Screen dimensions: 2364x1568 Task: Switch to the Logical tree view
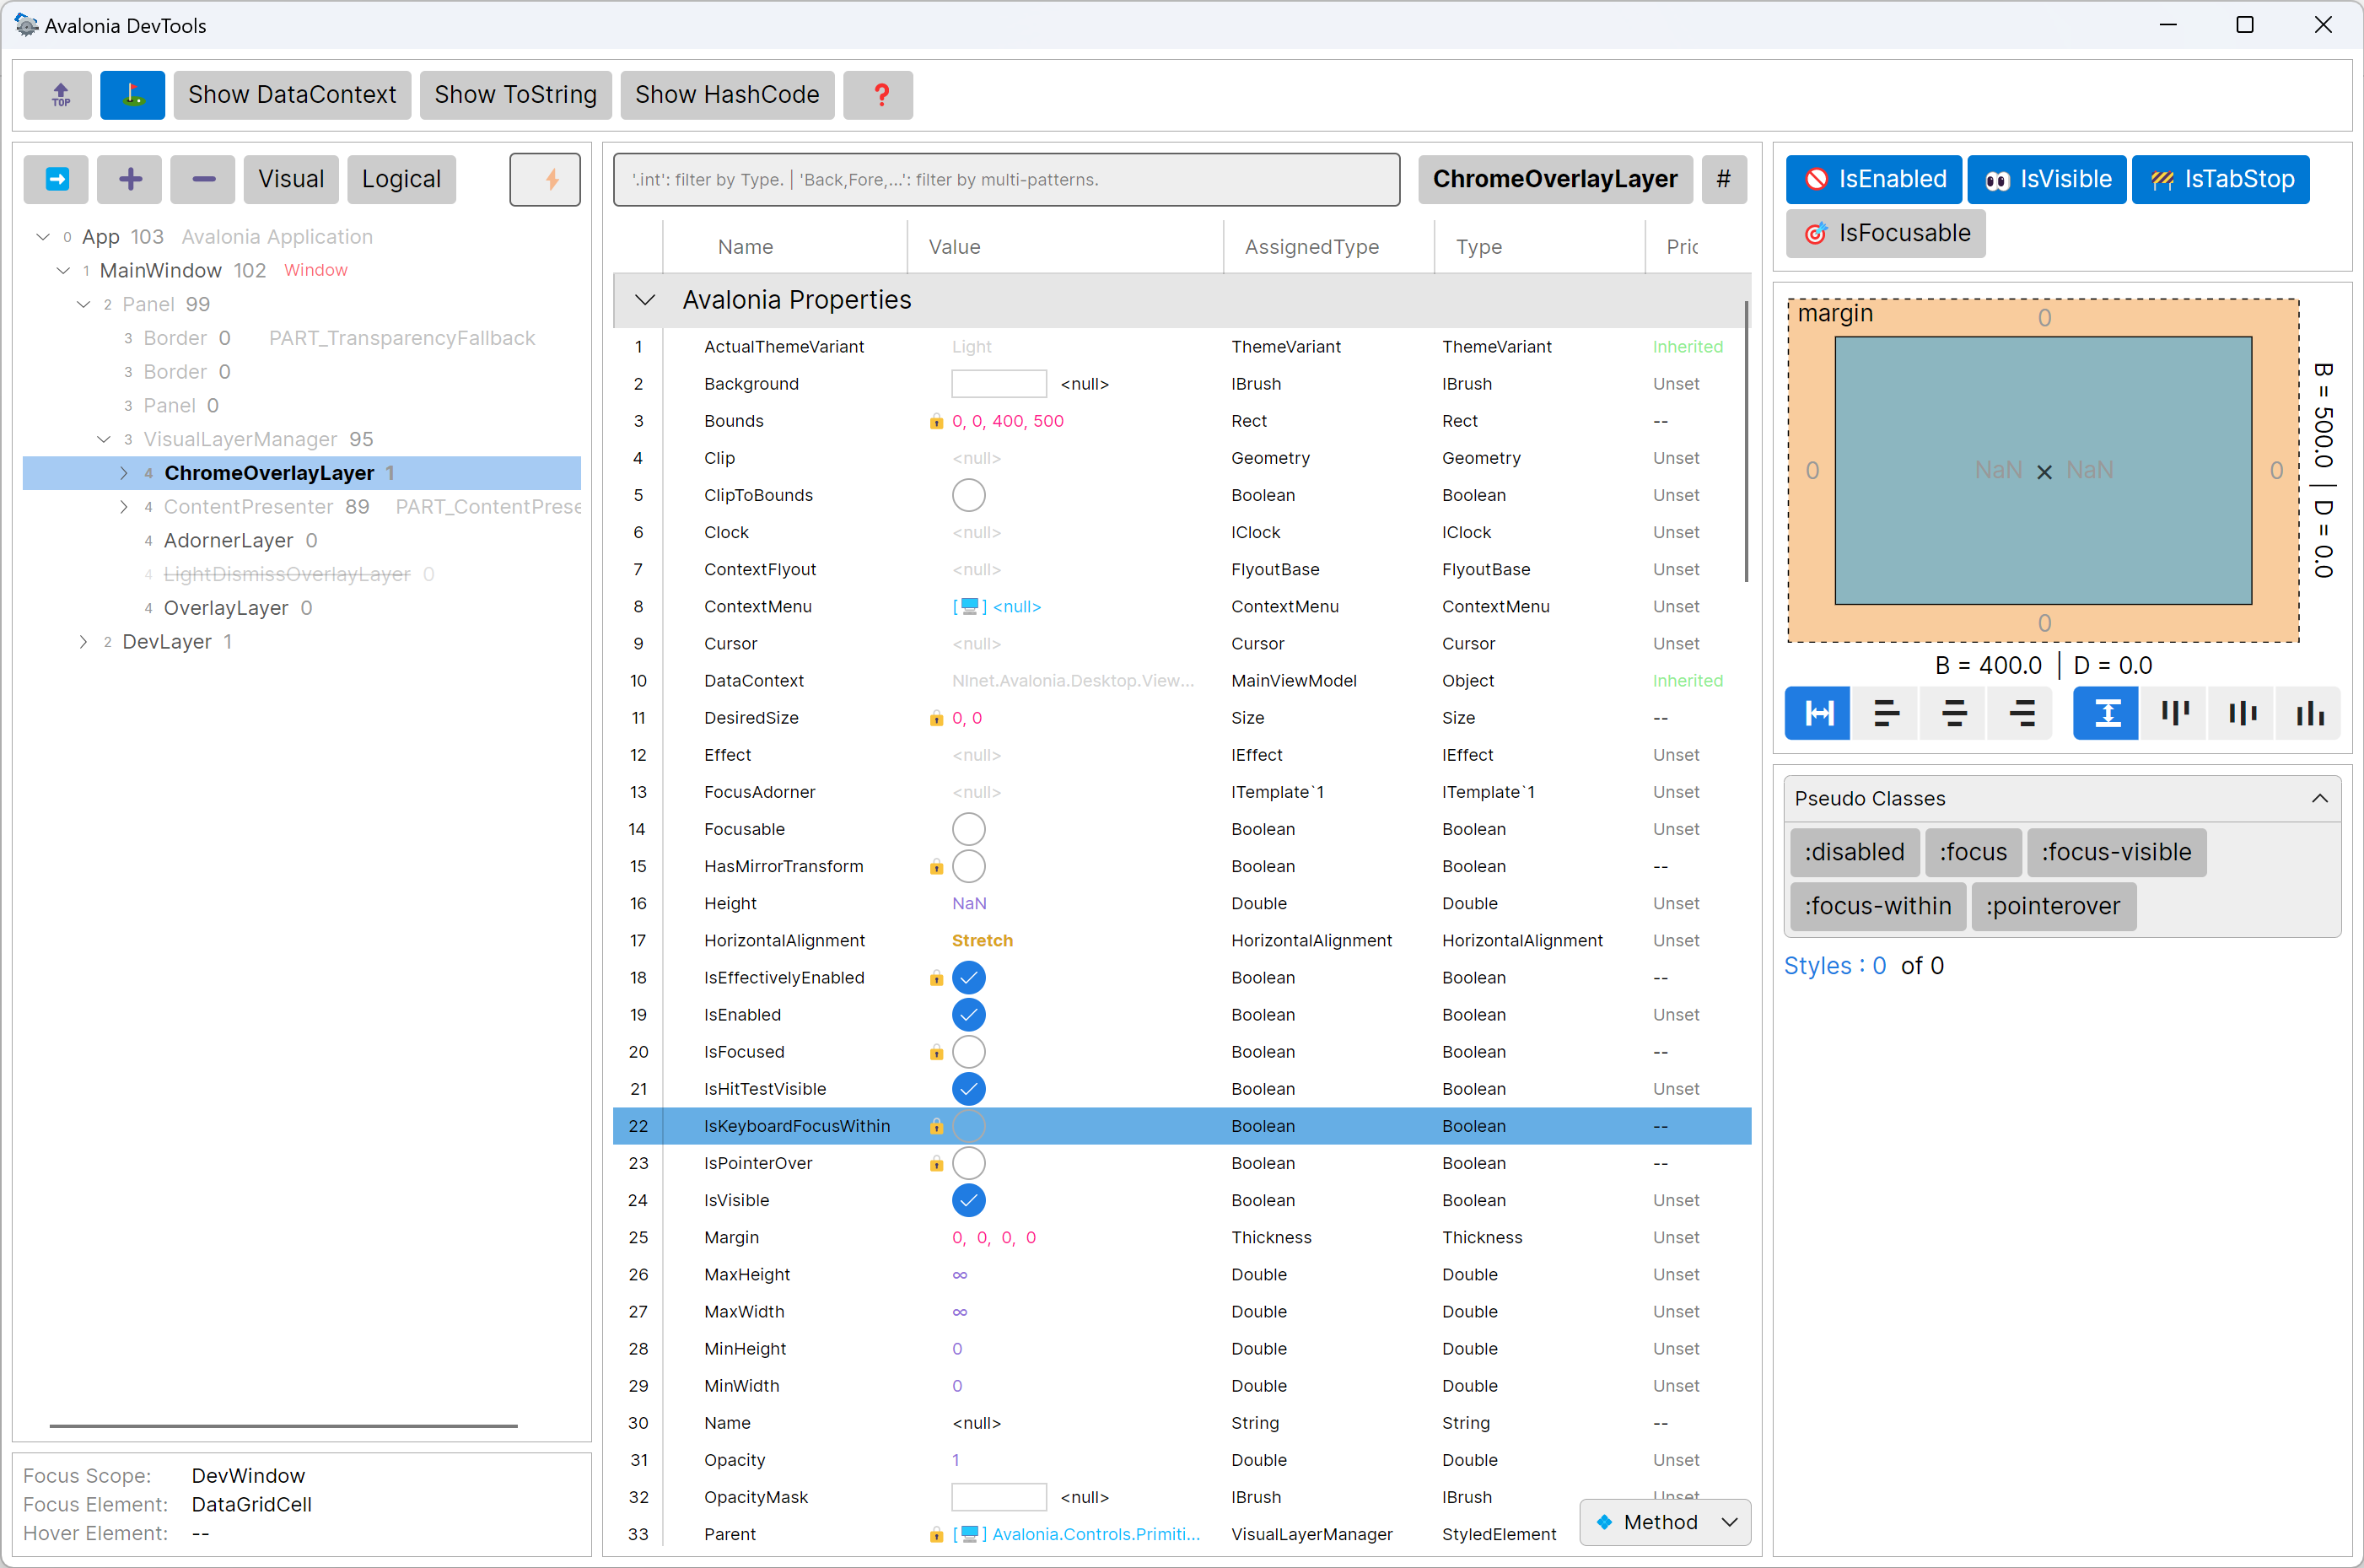click(401, 179)
